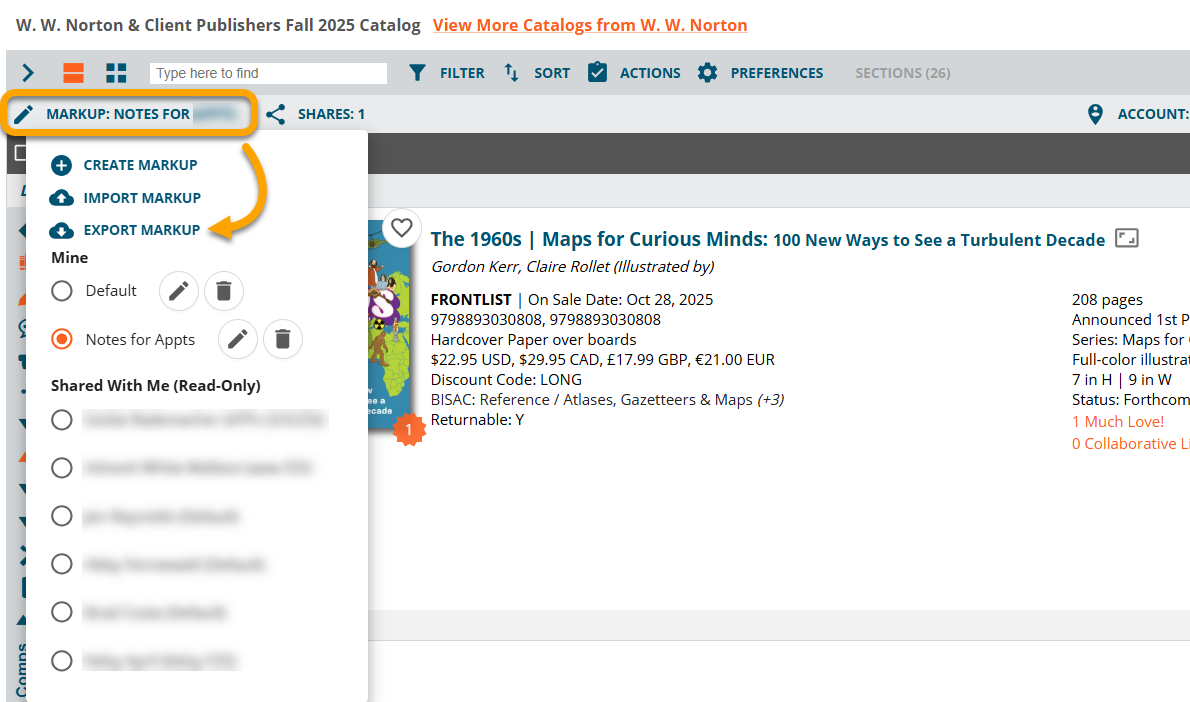Screen dimensions: 1190x702
Task: Click the orange number 1 badge
Action: pos(409,430)
